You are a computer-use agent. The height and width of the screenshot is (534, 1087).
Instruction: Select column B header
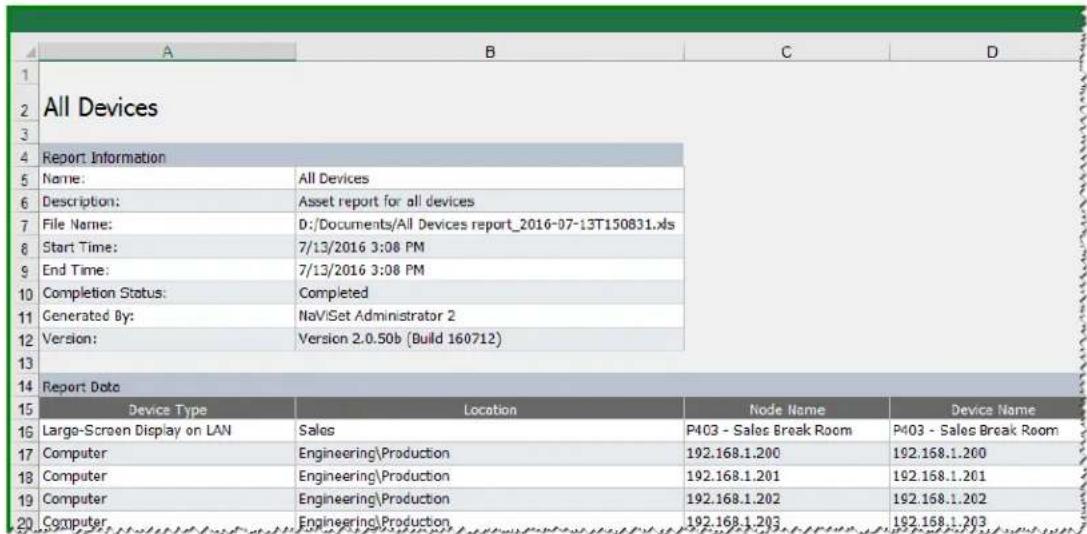(489, 51)
